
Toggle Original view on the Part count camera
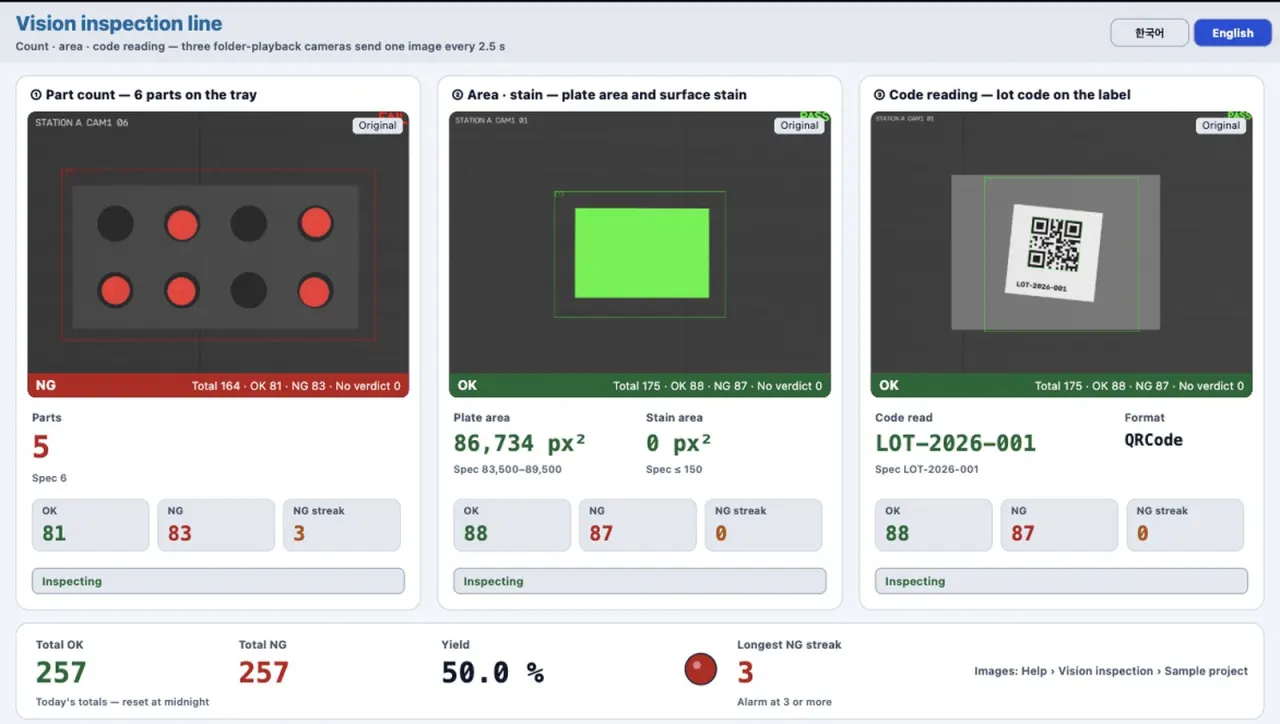[x=378, y=126]
